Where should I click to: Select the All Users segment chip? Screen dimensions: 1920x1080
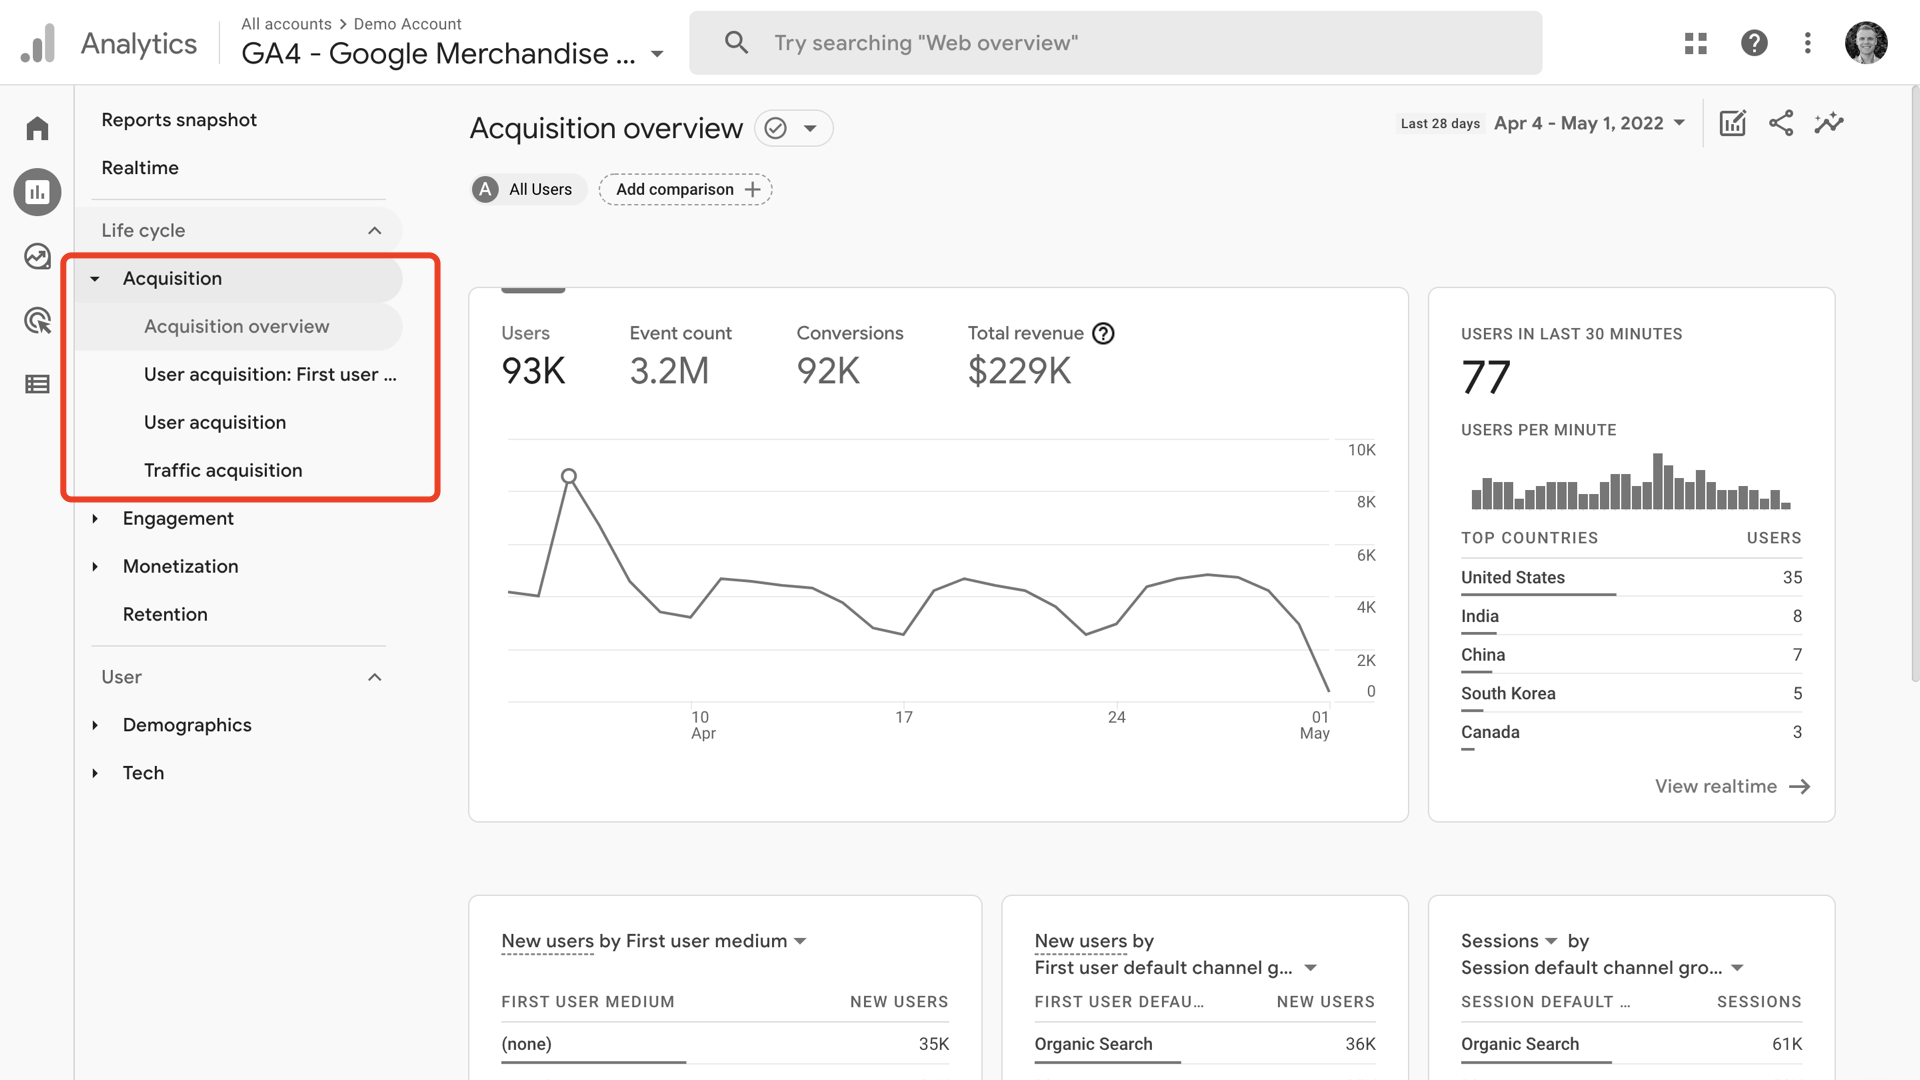[527, 189]
